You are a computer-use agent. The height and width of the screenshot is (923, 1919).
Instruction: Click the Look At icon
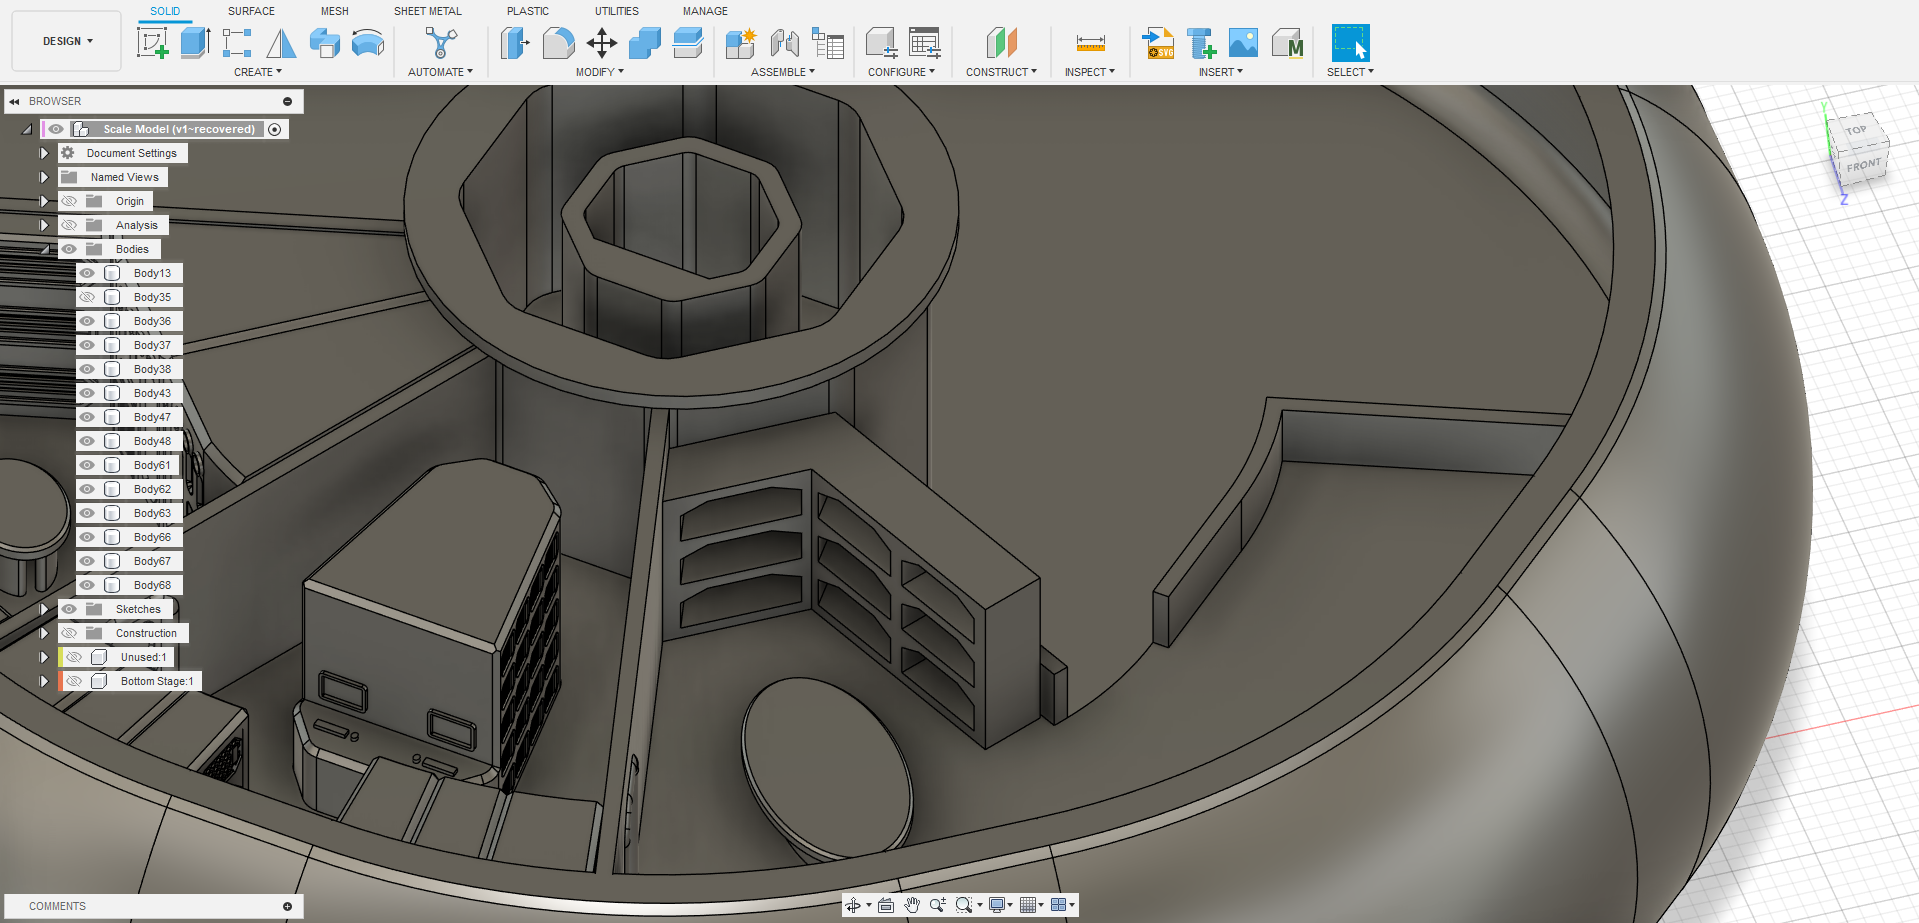886,905
